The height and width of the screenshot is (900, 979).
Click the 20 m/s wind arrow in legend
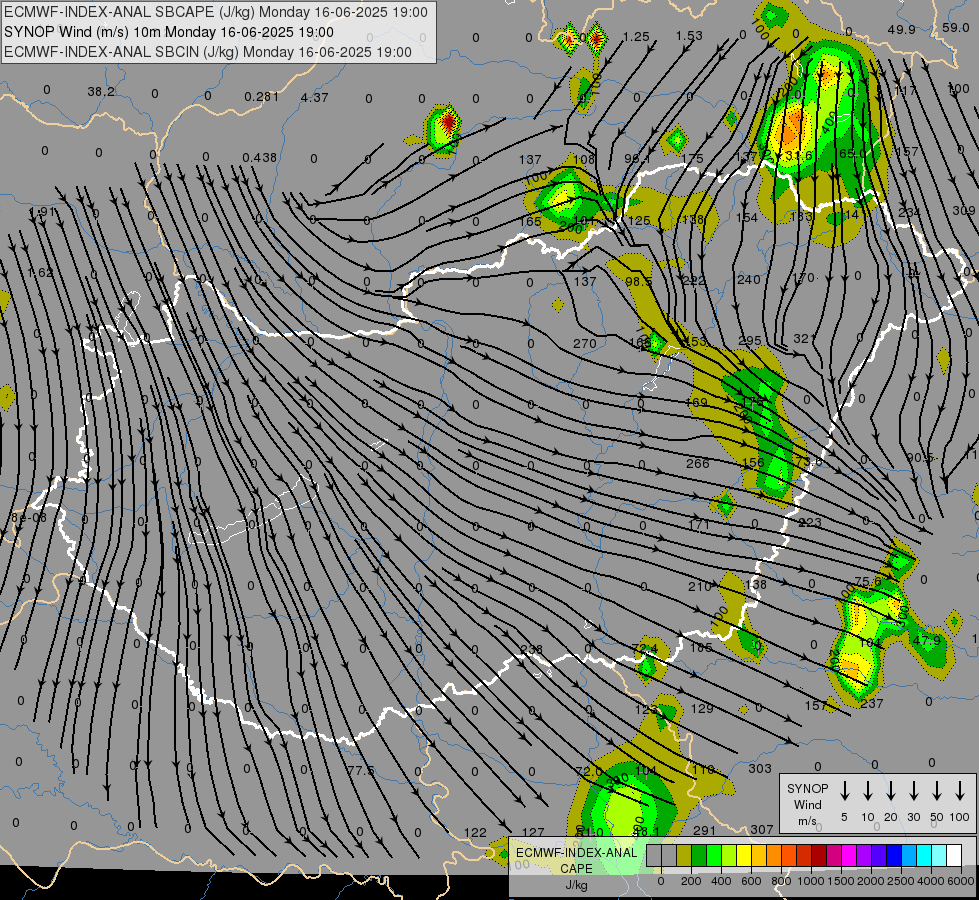(x=890, y=791)
